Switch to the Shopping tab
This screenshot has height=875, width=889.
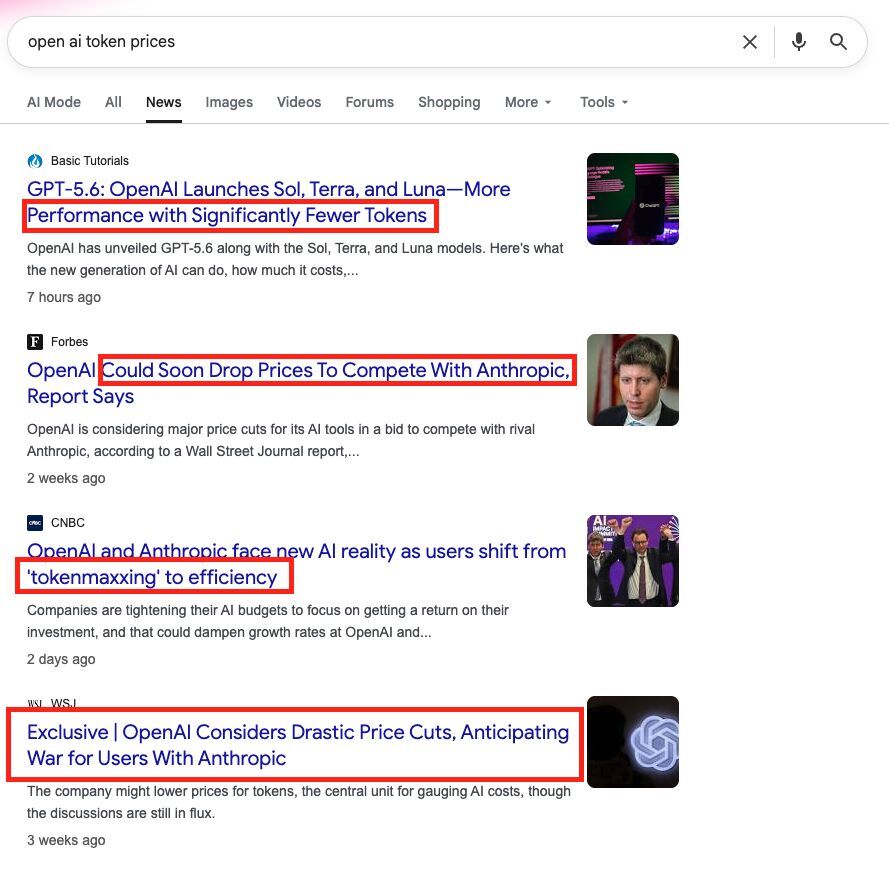[x=449, y=102]
